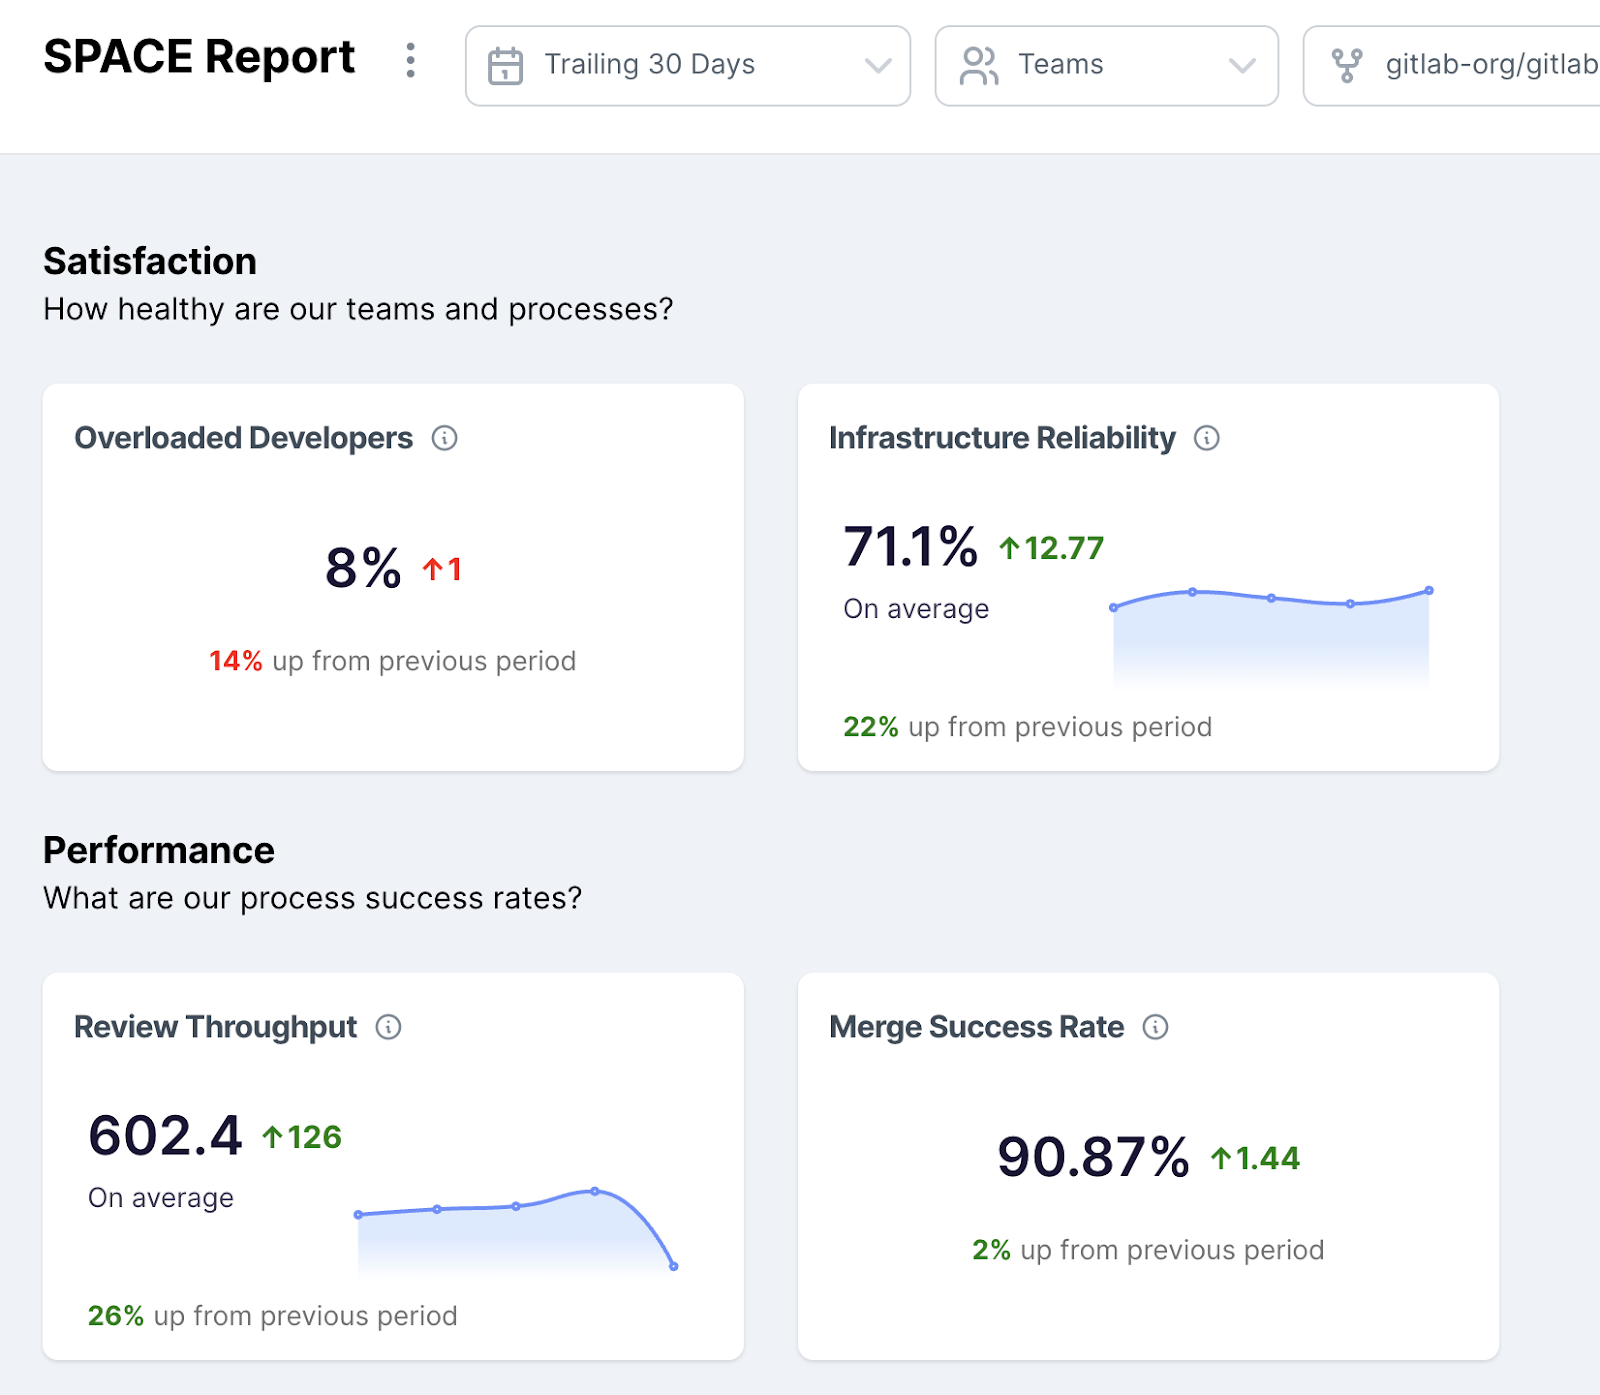
Task: Click the repository fork icon
Action: coord(1346,66)
